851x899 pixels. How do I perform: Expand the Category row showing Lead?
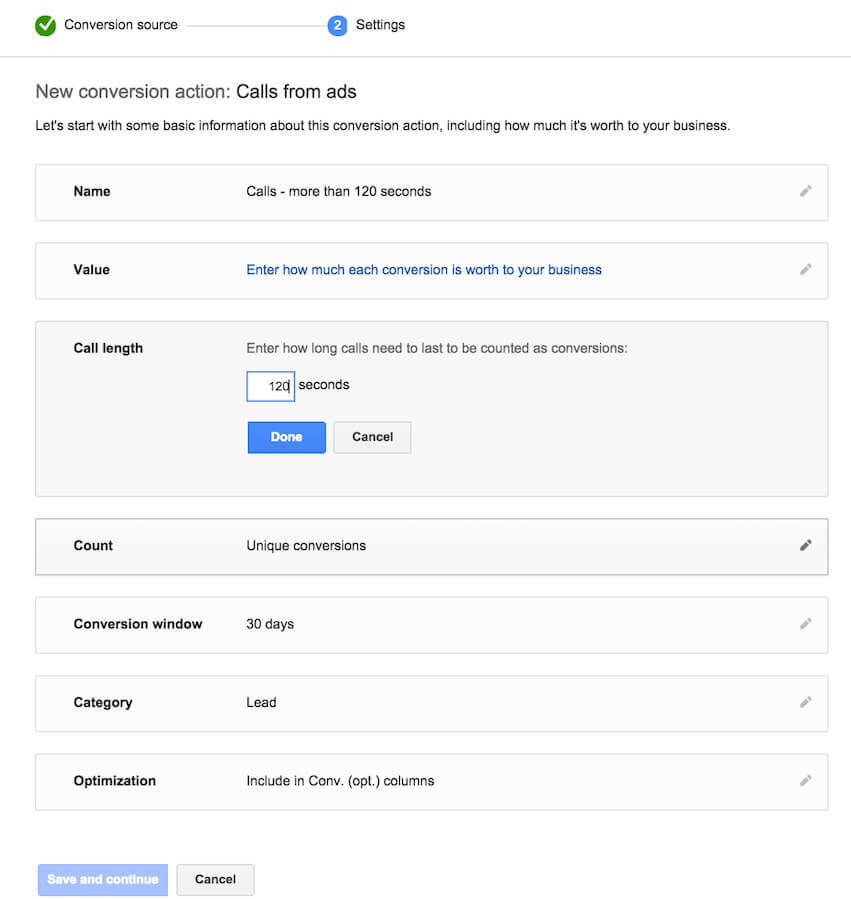click(x=432, y=703)
